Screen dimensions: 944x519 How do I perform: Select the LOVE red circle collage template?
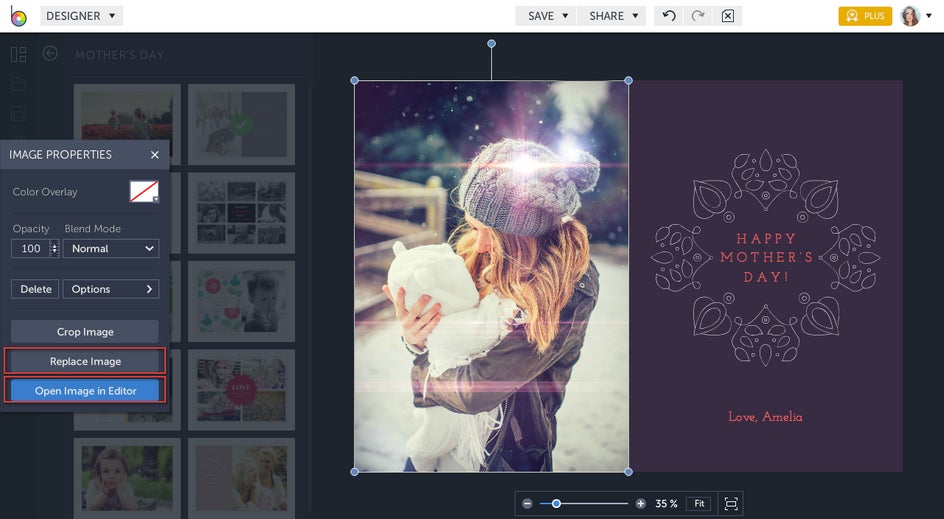click(x=241, y=390)
